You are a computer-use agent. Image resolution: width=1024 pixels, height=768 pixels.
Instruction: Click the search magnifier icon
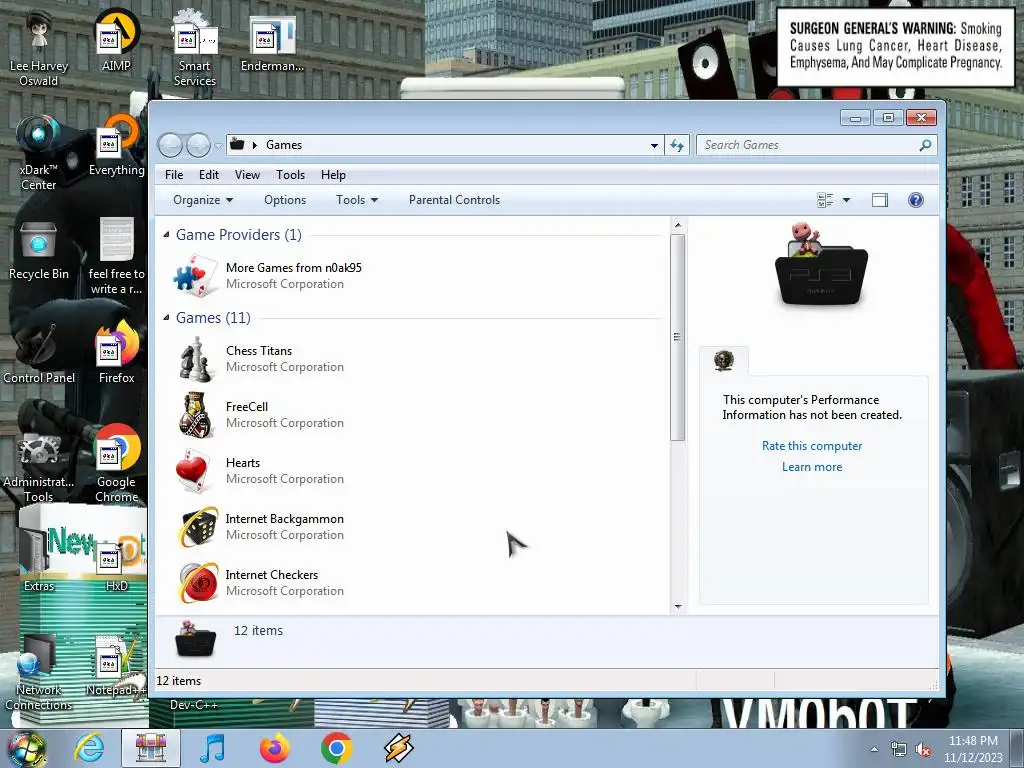pos(925,145)
